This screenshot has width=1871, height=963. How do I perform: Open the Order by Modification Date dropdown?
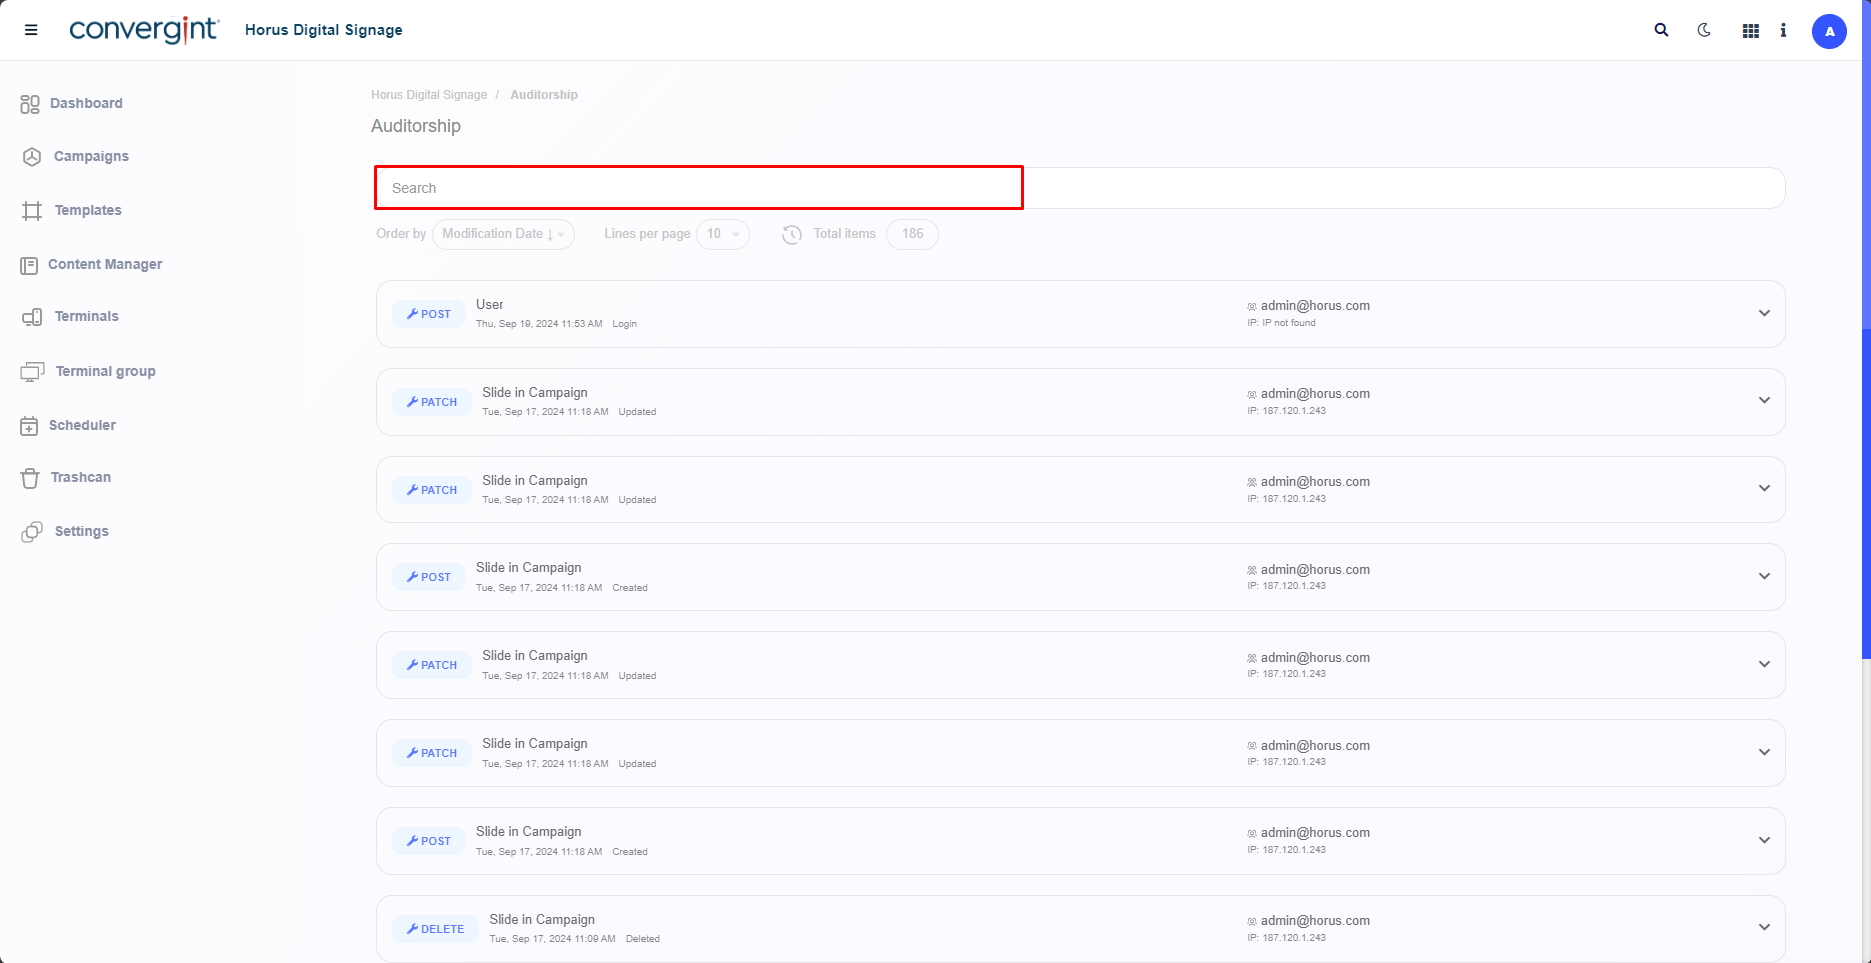tap(503, 234)
